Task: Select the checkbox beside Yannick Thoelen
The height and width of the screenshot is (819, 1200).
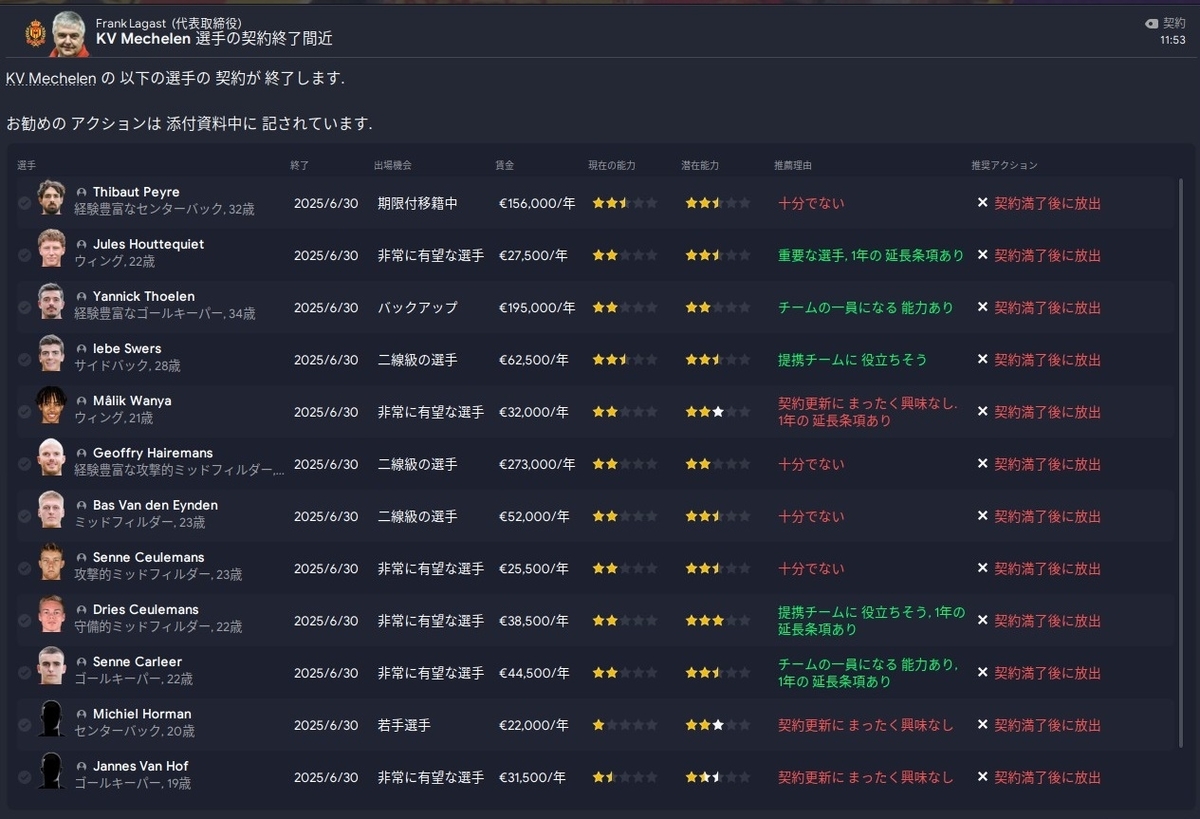Action: click(x=24, y=307)
